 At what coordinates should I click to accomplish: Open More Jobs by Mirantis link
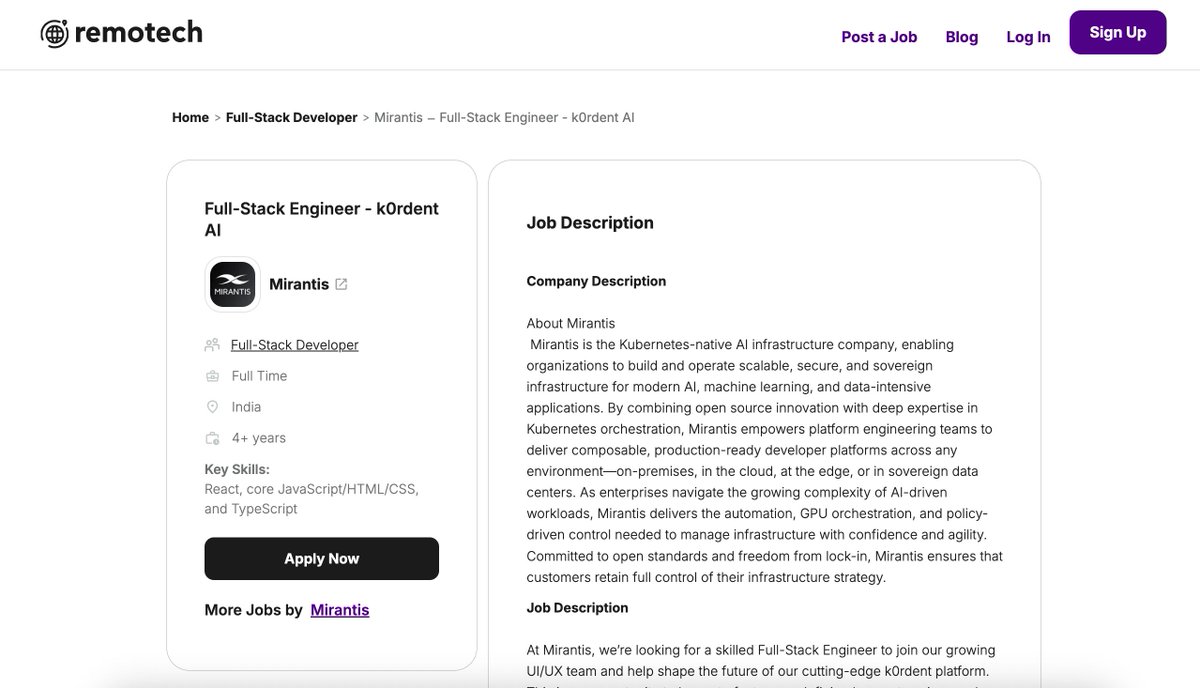point(340,610)
